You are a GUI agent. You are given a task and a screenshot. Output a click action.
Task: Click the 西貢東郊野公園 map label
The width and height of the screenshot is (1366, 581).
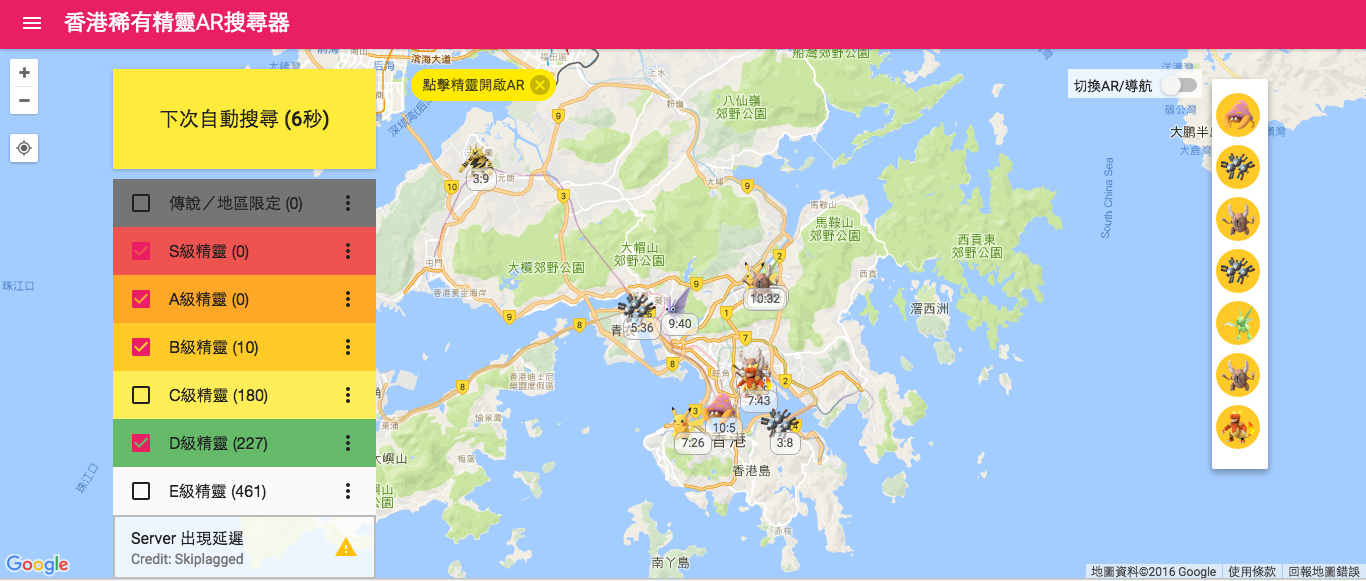tap(978, 246)
